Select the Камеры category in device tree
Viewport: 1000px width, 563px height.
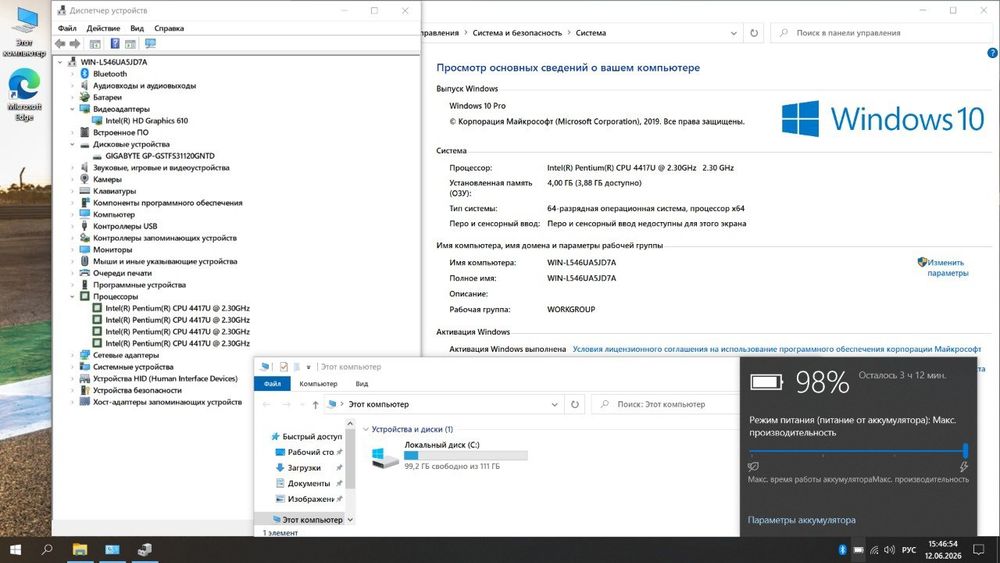[x=107, y=179]
